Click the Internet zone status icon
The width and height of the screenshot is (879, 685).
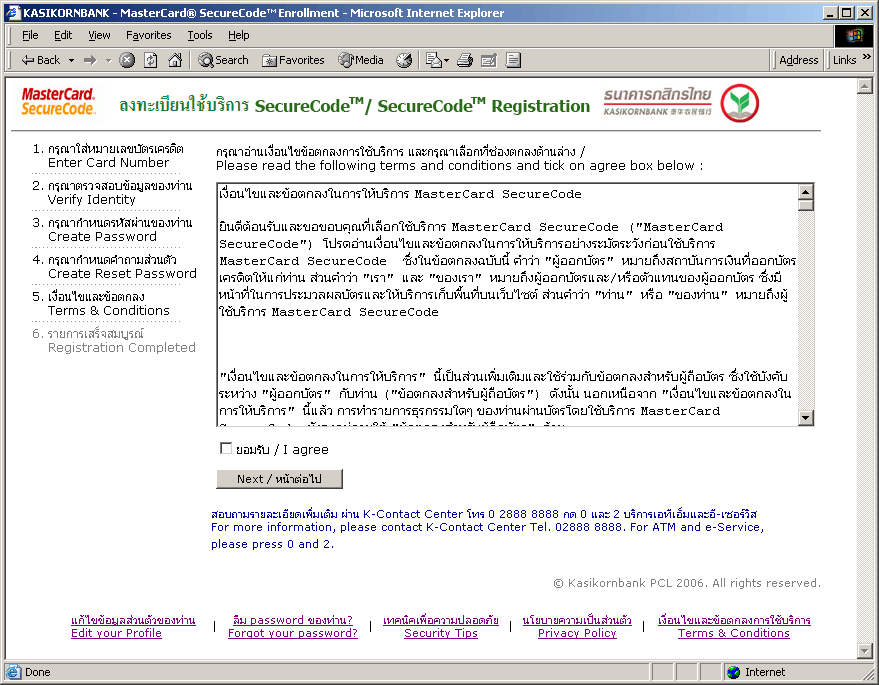click(x=733, y=672)
